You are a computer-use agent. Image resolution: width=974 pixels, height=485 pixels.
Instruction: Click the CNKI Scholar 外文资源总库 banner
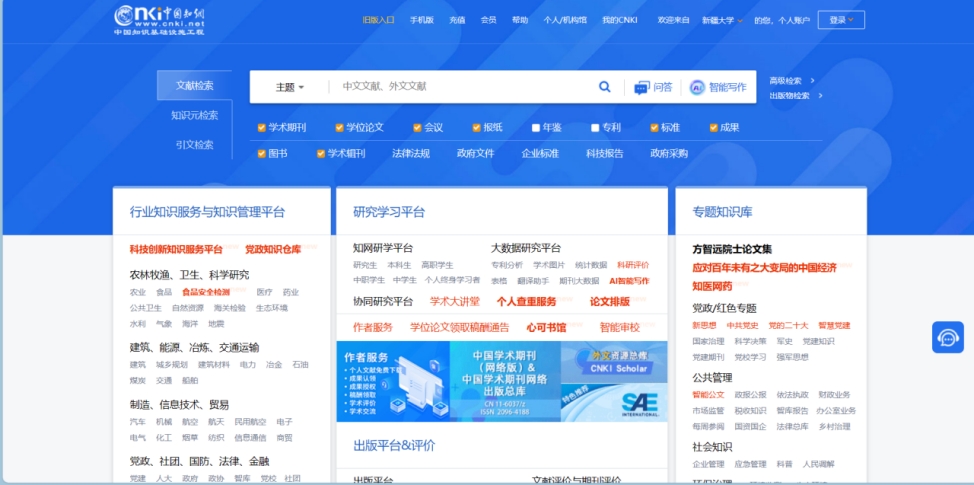pos(614,361)
